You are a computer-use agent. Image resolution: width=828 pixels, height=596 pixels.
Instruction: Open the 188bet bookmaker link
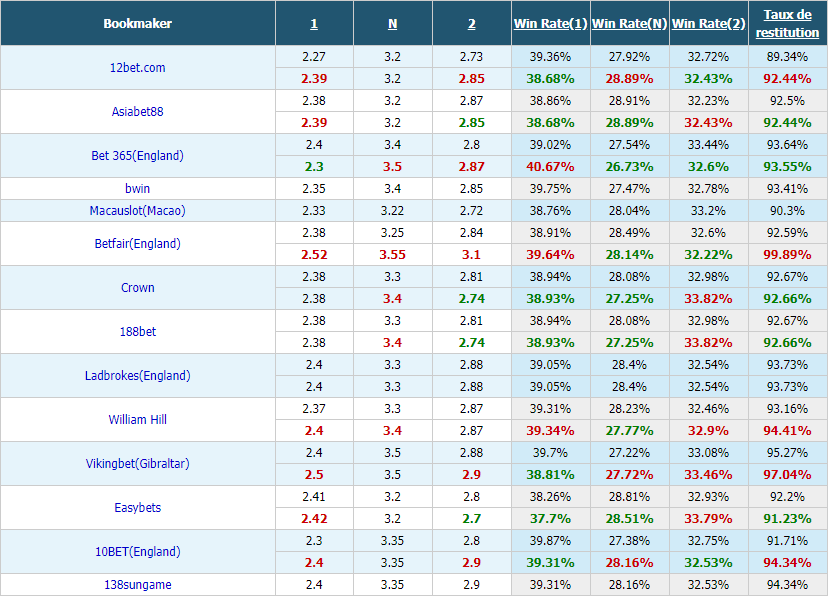pyautogui.click(x=137, y=332)
